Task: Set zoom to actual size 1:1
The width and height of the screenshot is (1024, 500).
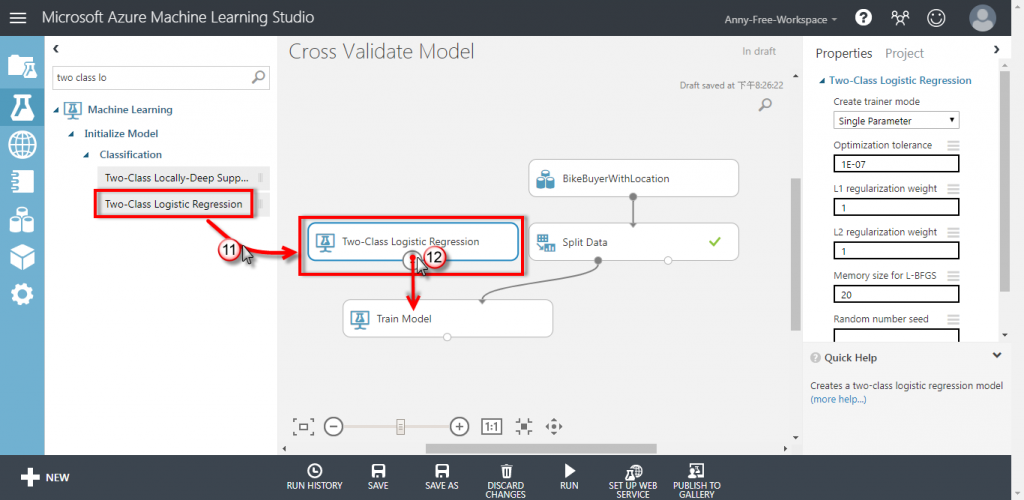Action: (x=491, y=427)
